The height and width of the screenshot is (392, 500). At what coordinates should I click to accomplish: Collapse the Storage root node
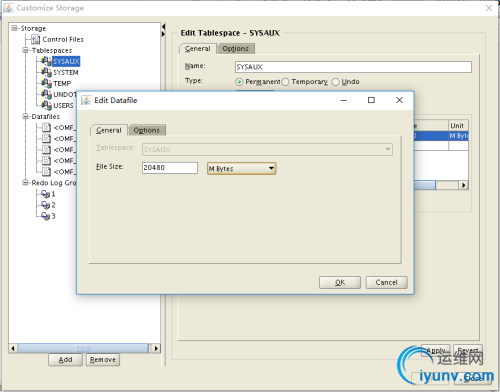(14, 28)
